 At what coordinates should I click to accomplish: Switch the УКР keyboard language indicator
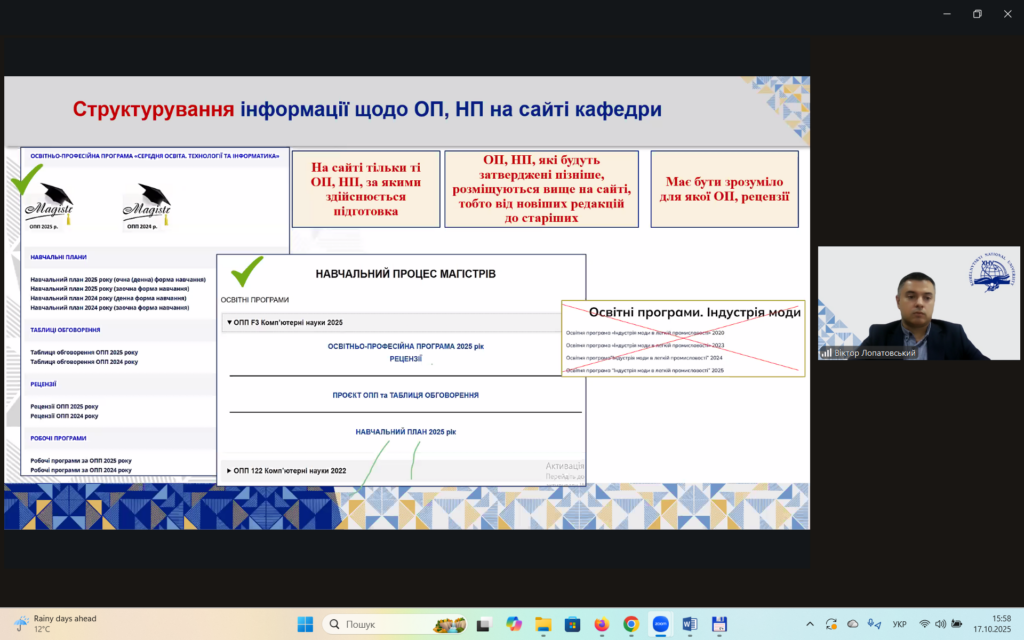(899, 624)
